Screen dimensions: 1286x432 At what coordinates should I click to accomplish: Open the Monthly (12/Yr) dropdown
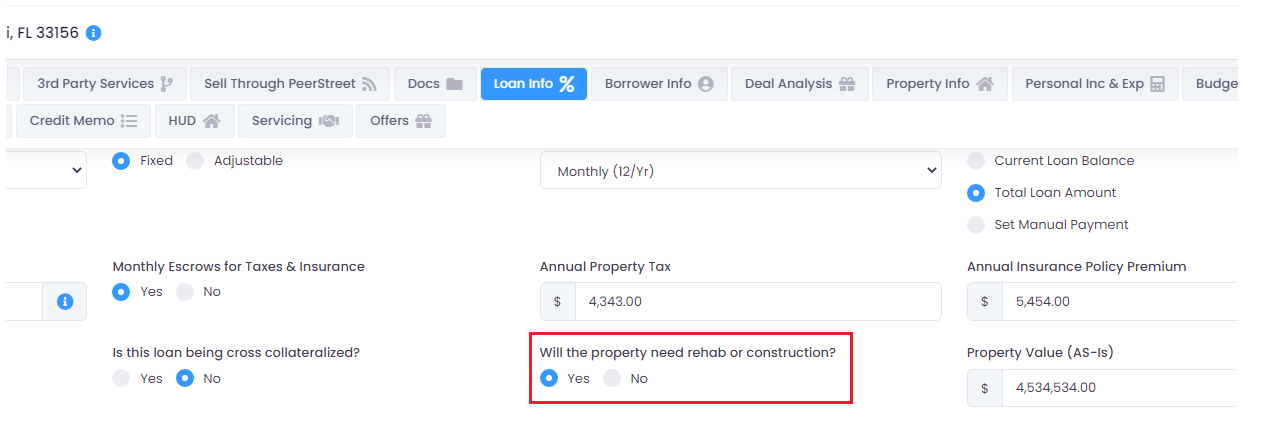(x=740, y=171)
